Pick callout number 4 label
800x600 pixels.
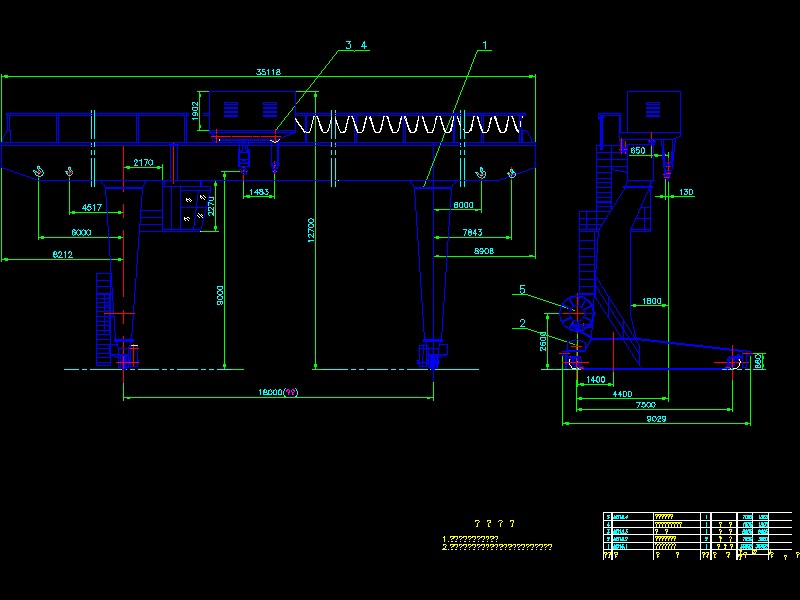(x=364, y=45)
